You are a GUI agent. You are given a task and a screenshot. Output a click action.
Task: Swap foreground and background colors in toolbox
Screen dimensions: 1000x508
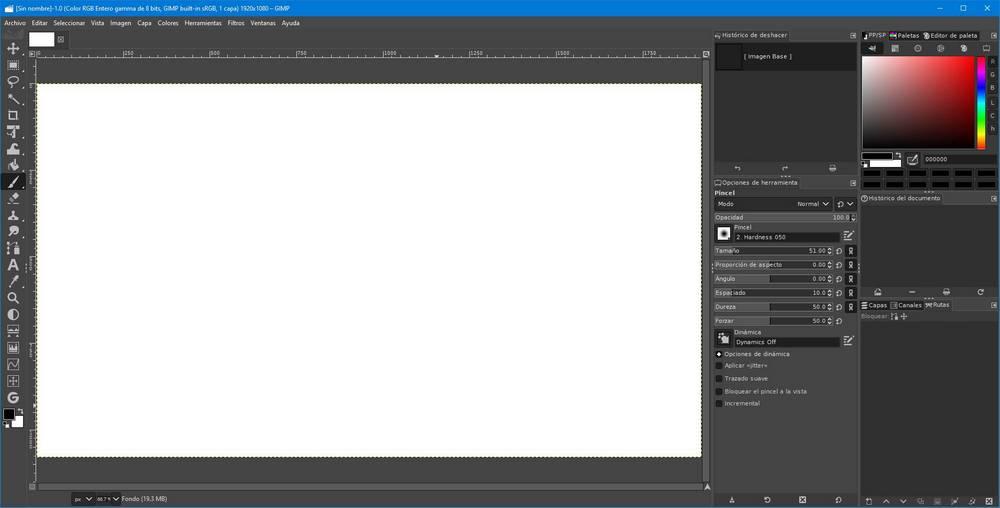(20, 410)
